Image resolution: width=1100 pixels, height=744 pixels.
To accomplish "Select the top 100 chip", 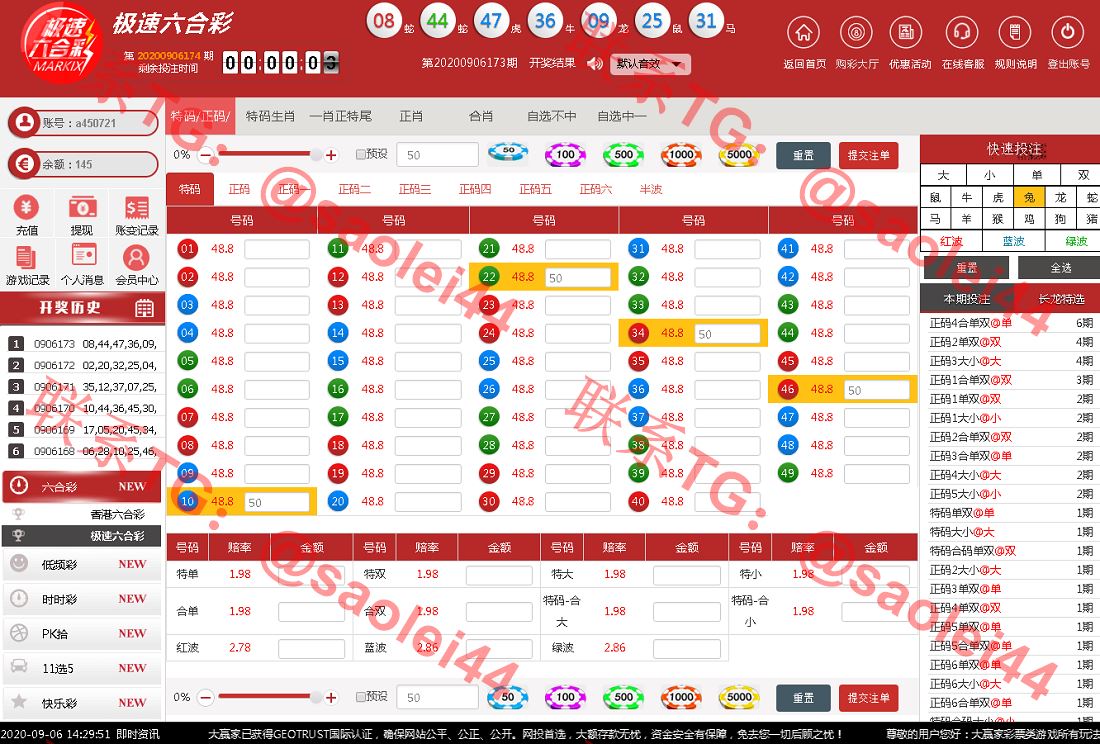I will [566, 155].
